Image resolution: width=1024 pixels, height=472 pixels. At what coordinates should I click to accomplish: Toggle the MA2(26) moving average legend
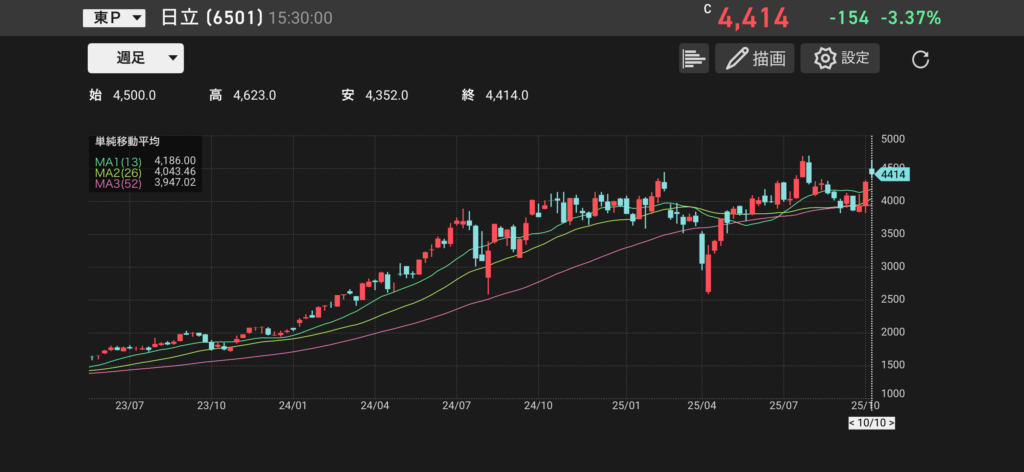pyautogui.click(x=118, y=172)
